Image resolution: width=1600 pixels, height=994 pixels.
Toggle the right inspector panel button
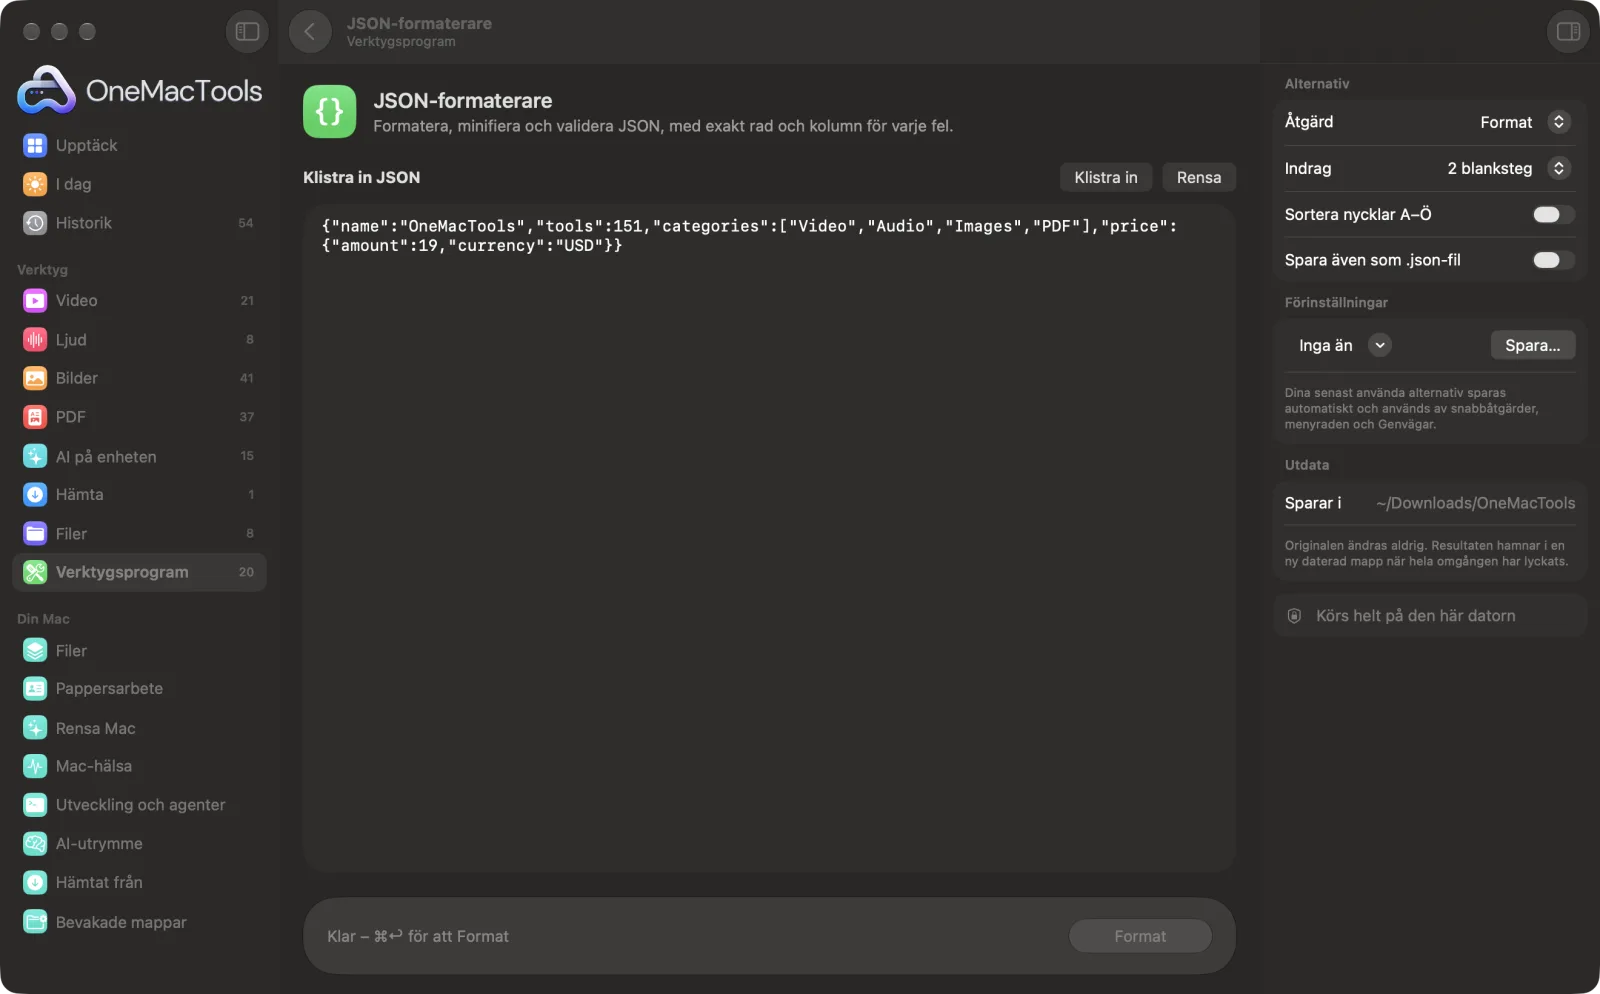[1568, 32]
